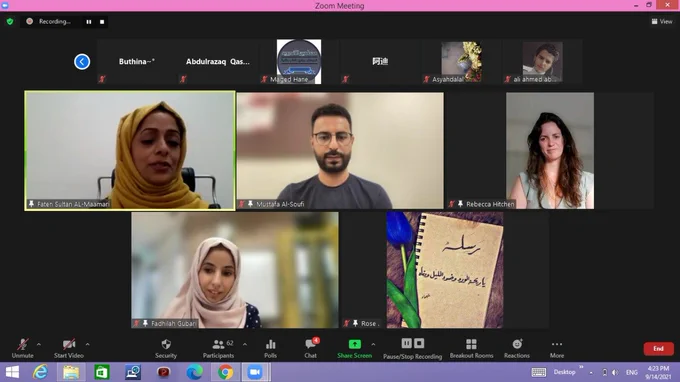Select the Abdulrazaq Qas... participant tile
The height and width of the screenshot is (382, 680).
[x=218, y=62]
